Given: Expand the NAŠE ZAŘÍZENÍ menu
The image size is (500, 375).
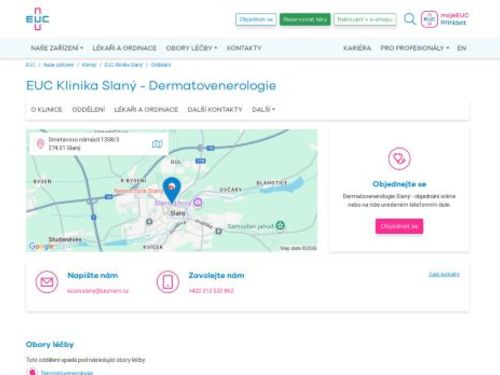Looking at the screenshot, I should (x=57, y=48).
